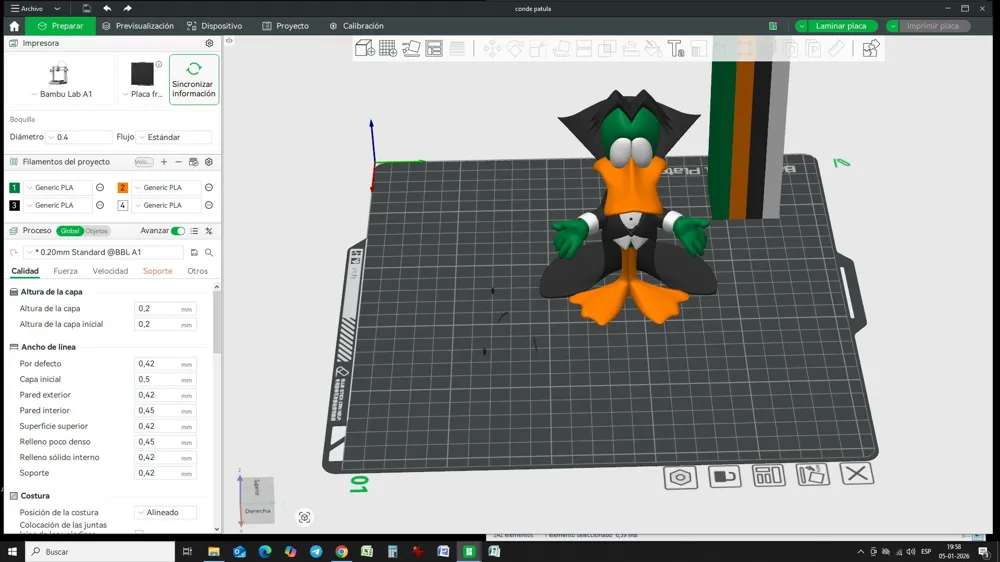1000x562 pixels.
Task: Click the save disk icon in title bar
Action: (x=87, y=8)
